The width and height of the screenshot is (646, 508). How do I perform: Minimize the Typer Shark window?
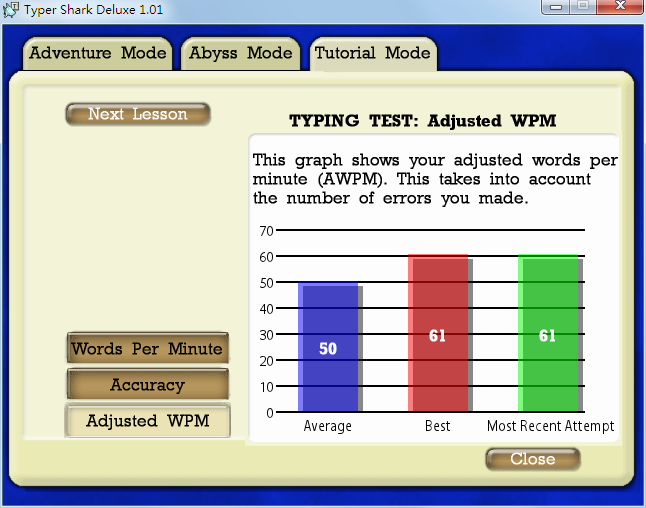(556, 7)
